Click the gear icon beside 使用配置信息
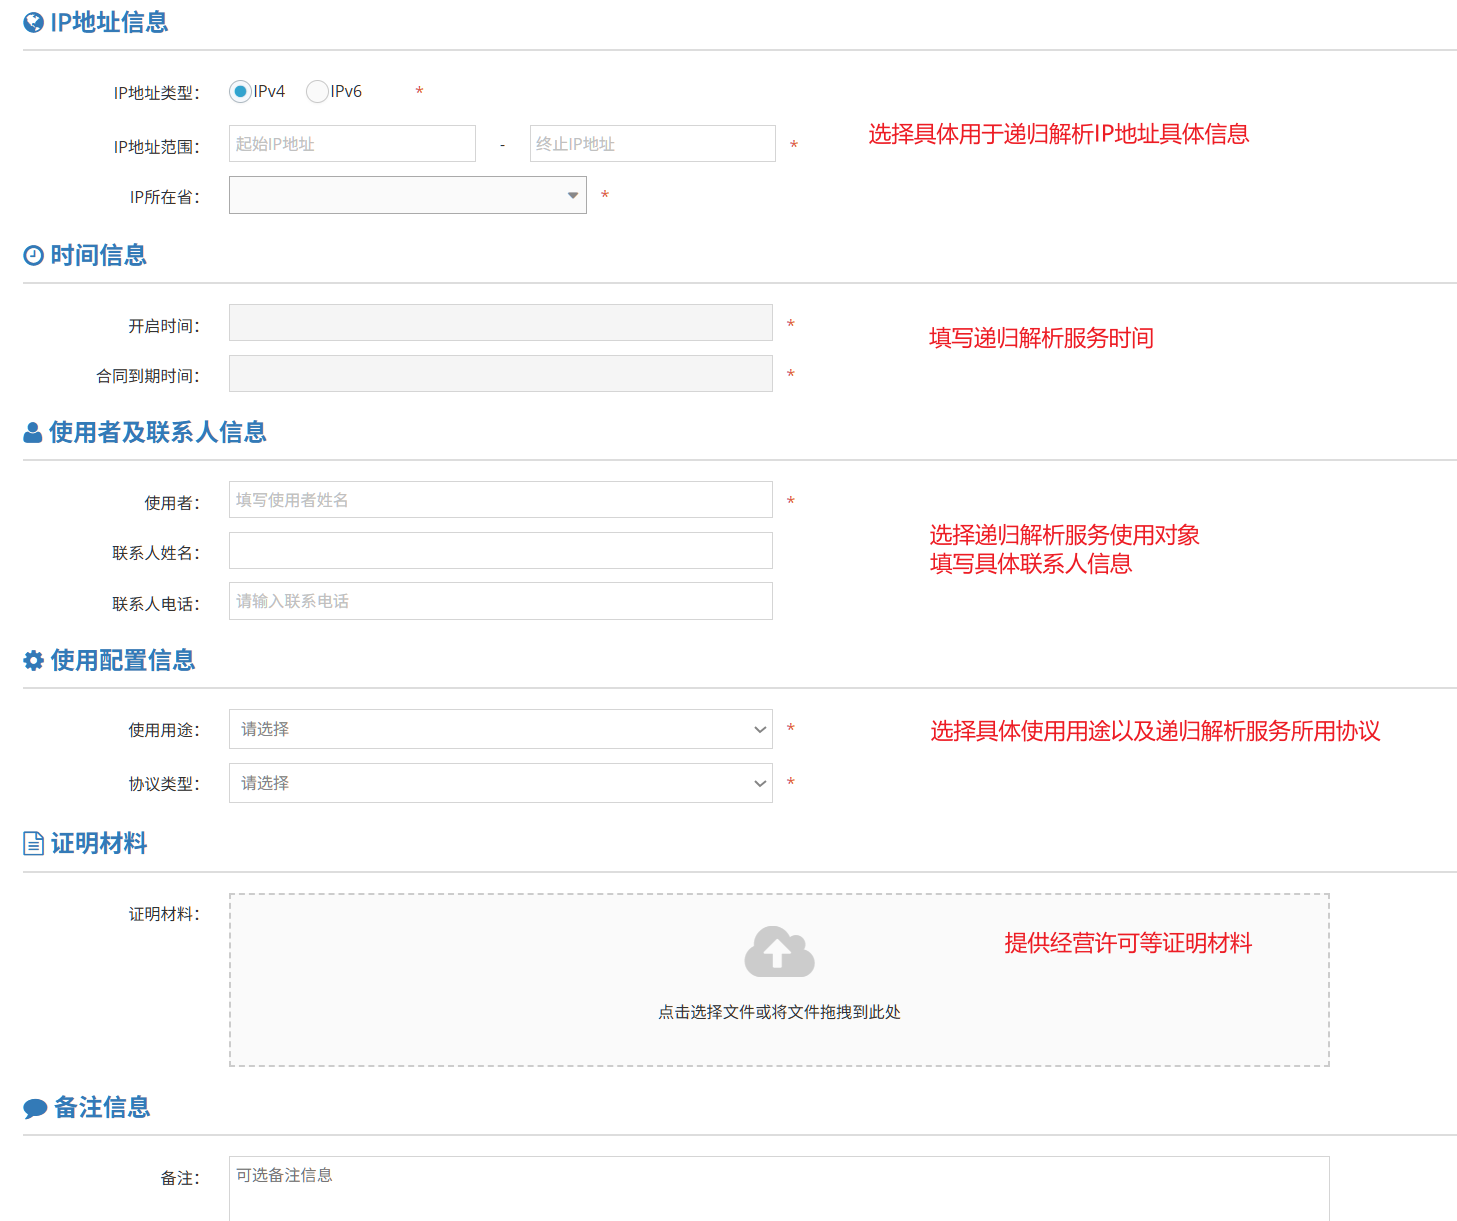1457x1221 pixels. [x=34, y=661]
